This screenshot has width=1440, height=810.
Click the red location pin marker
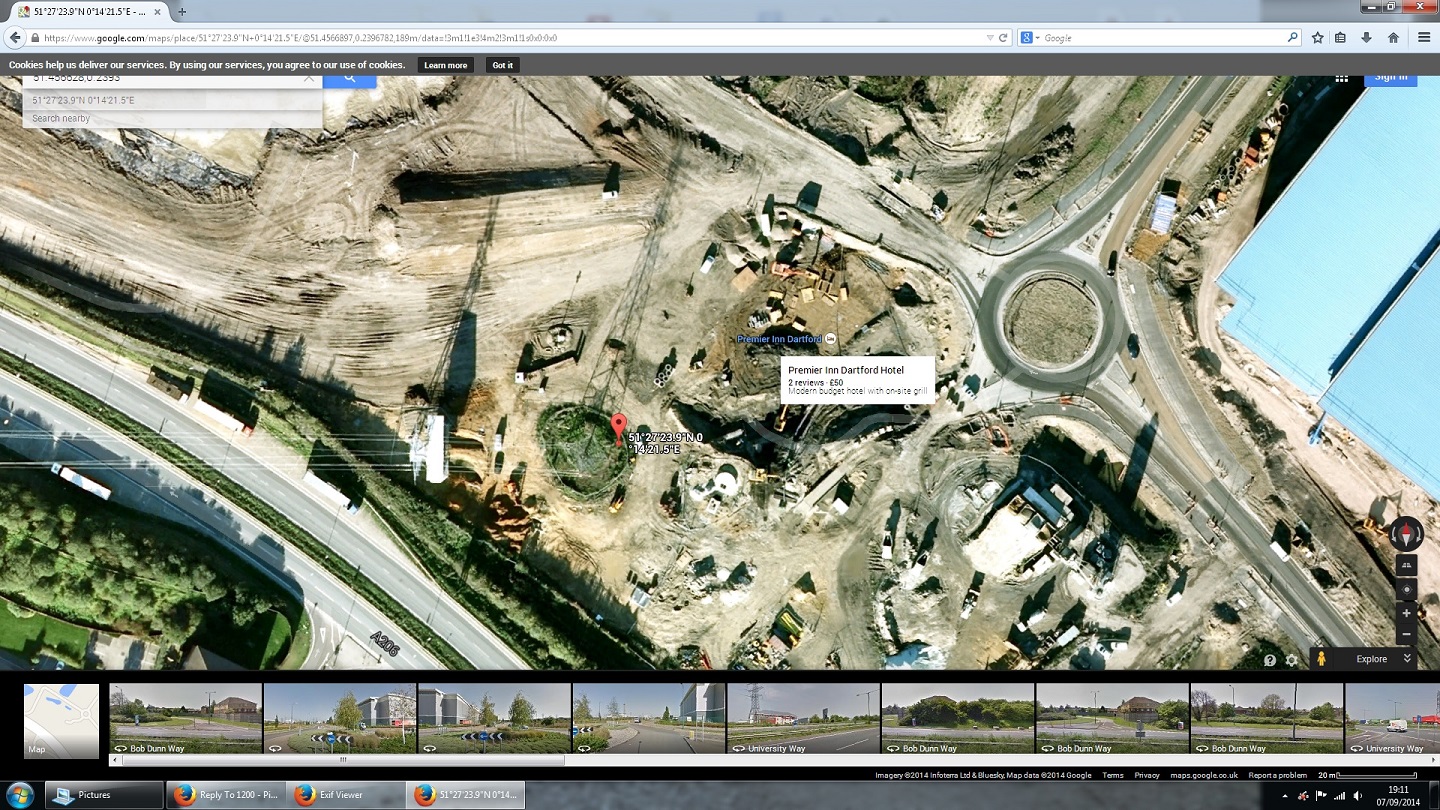(619, 427)
